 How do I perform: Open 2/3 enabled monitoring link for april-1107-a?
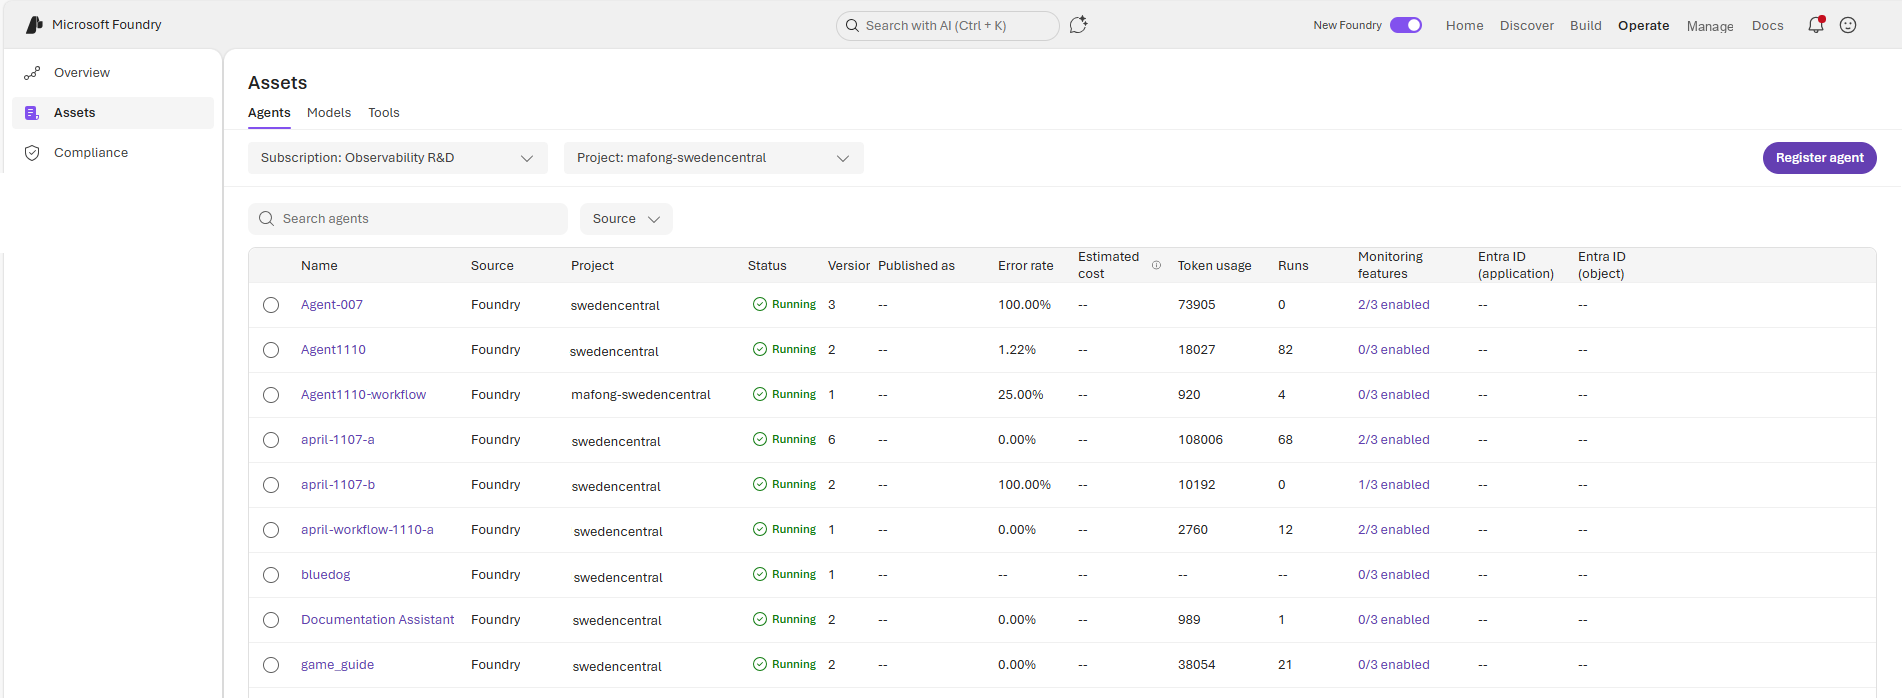[1393, 440]
